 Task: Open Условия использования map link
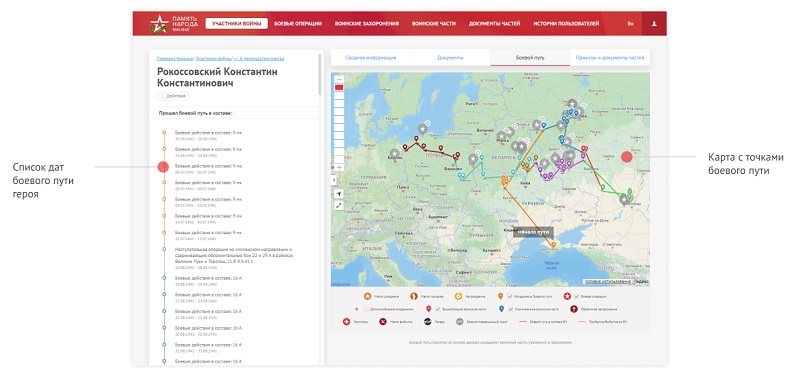click(x=609, y=281)
